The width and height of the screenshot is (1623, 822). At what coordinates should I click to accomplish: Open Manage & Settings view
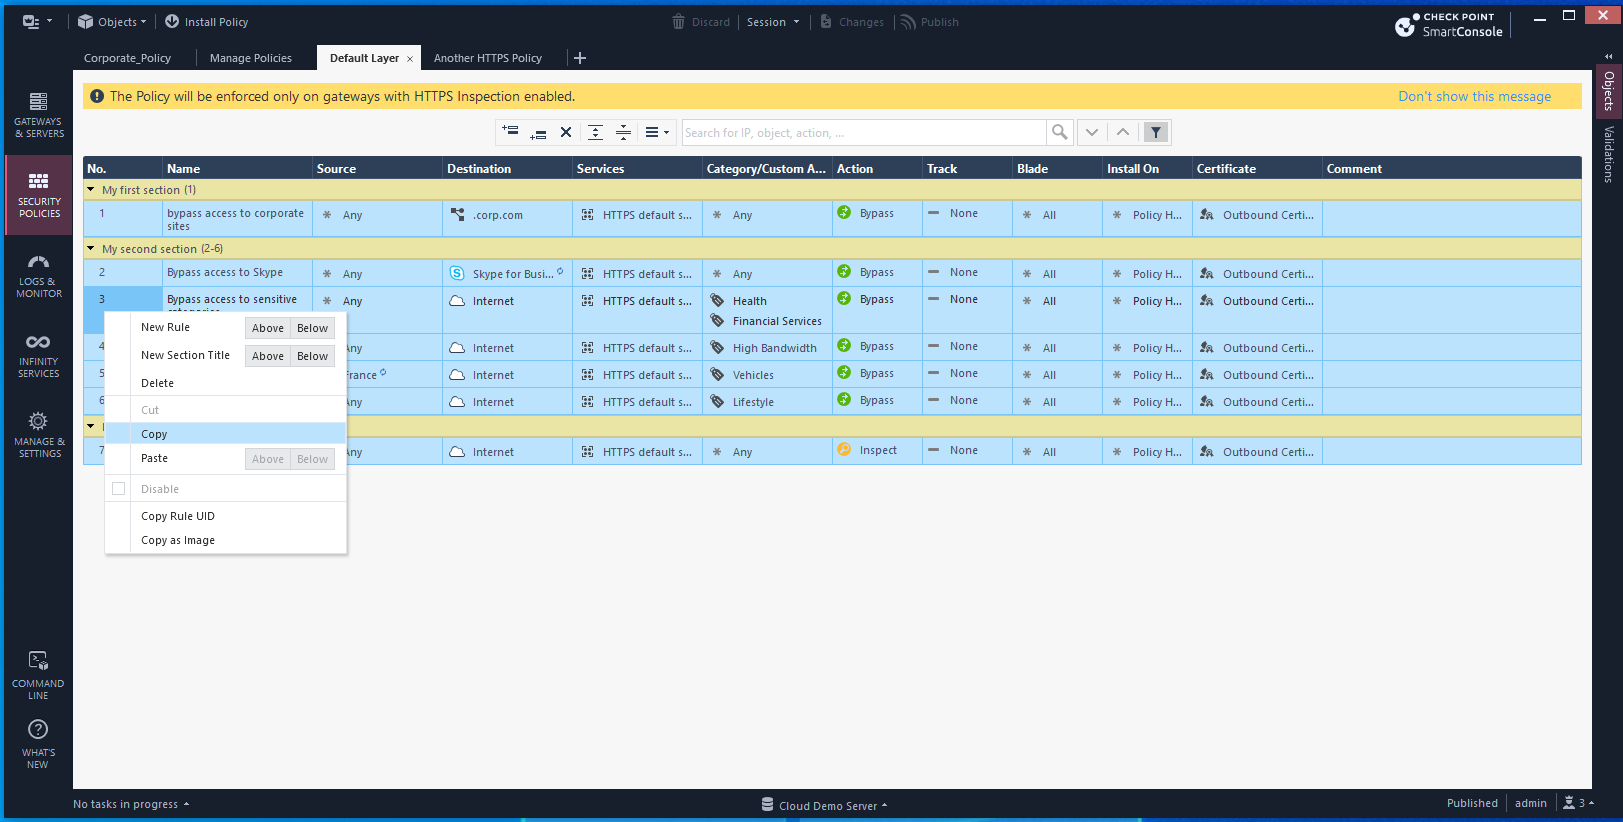point(38,434)
